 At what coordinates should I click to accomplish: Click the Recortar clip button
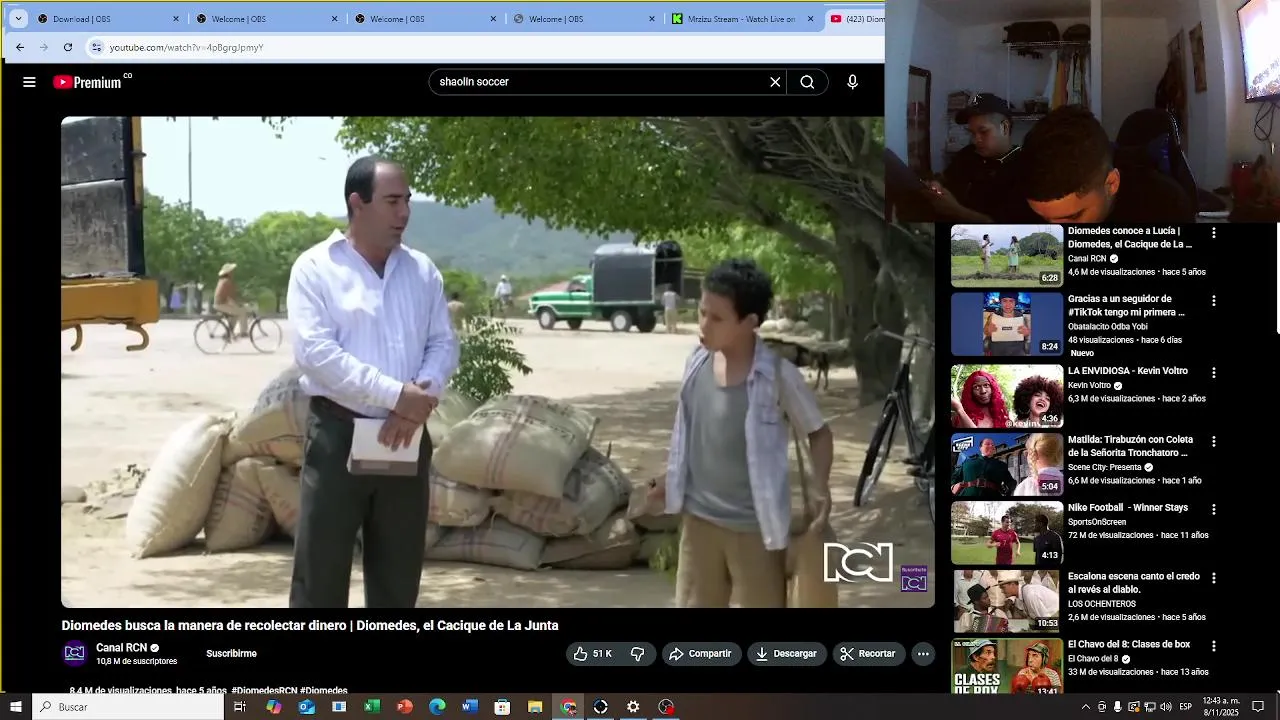pos(868,654)
